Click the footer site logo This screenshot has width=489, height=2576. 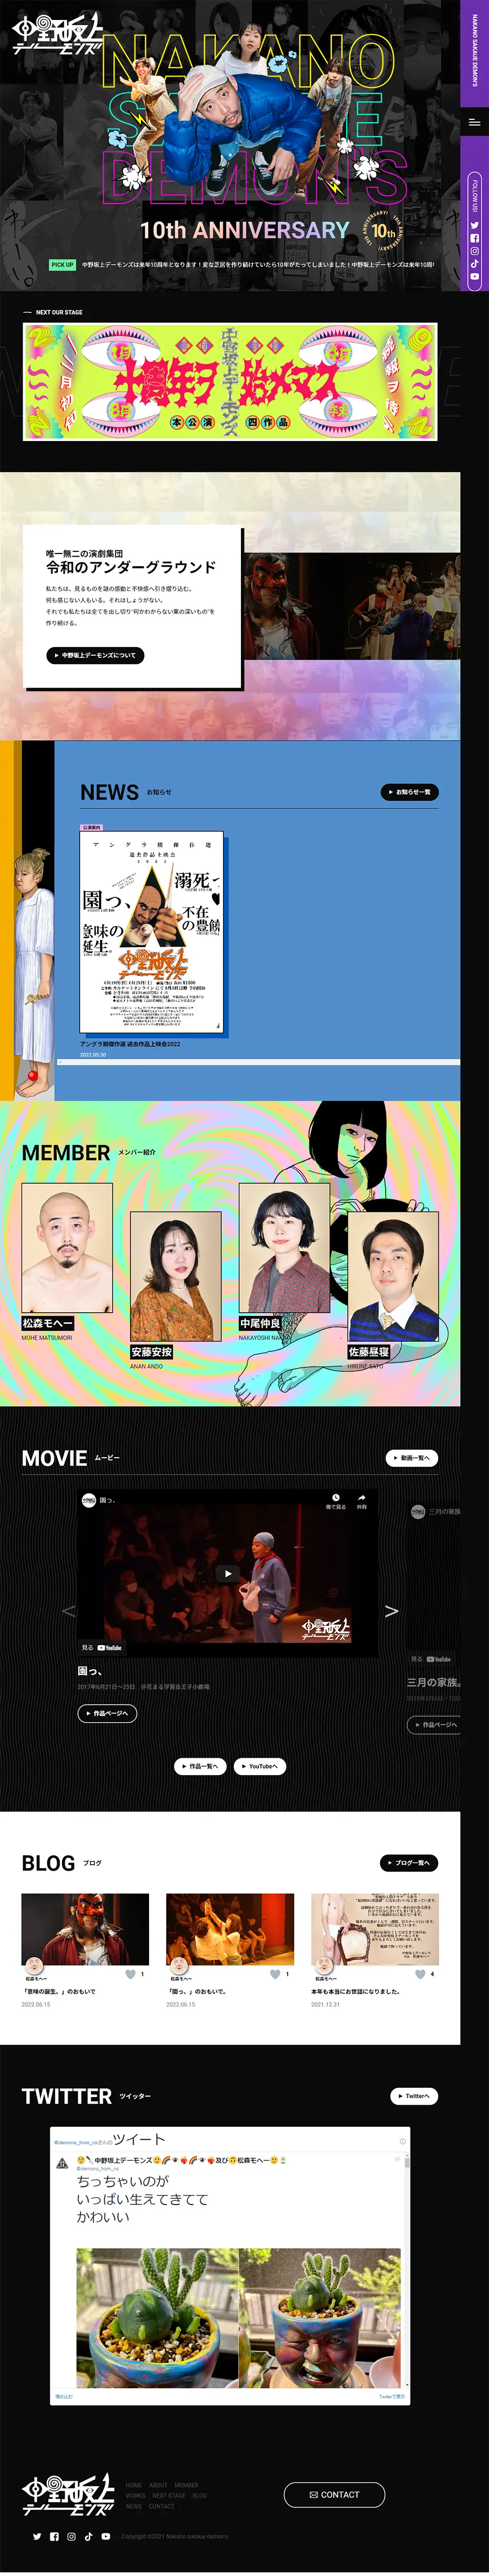click(x=68, y=2493)
